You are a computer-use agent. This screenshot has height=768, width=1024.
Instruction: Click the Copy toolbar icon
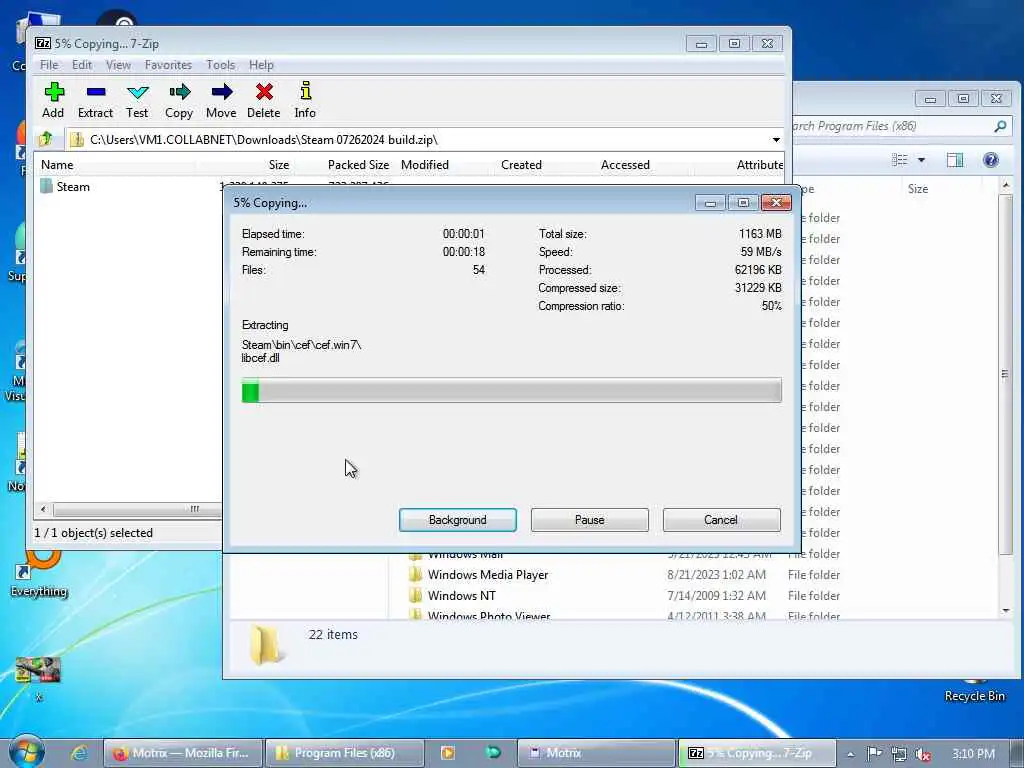coord(179,100)
